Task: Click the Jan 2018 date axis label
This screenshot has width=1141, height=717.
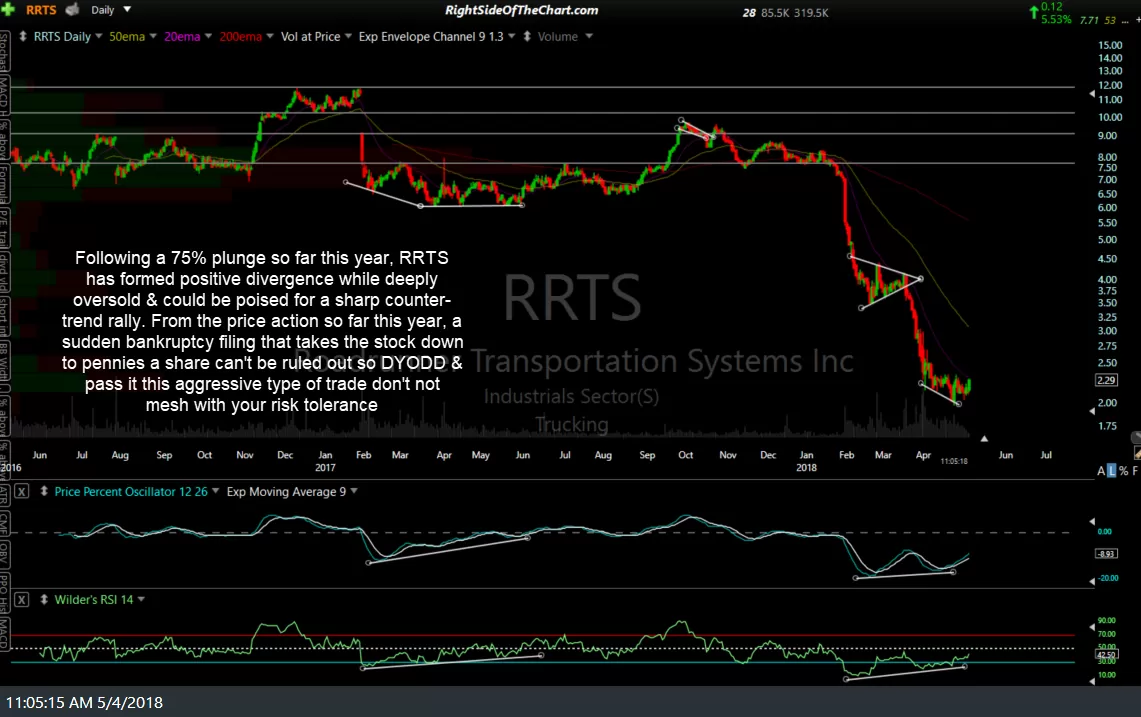Action: (806, 461)
